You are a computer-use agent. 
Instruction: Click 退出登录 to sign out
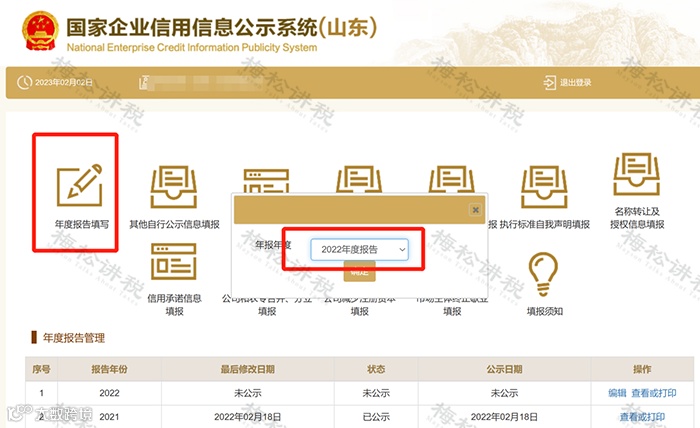(x=575, y=83)
